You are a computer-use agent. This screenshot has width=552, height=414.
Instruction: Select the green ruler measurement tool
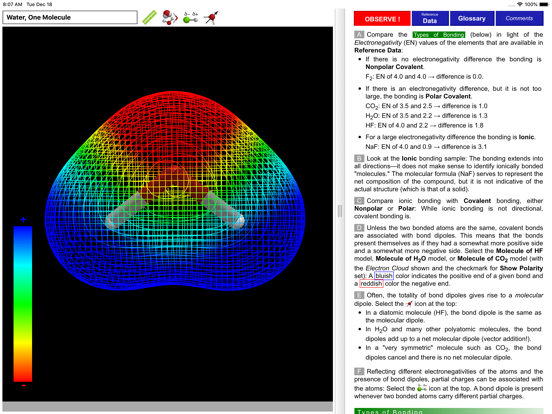(x=149, y=18)
